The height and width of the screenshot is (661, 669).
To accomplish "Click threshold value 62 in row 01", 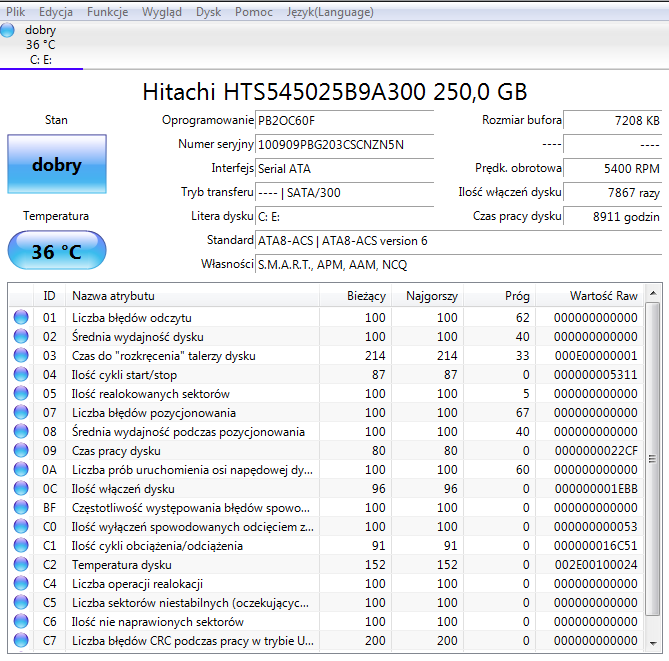I will point(522,317).
